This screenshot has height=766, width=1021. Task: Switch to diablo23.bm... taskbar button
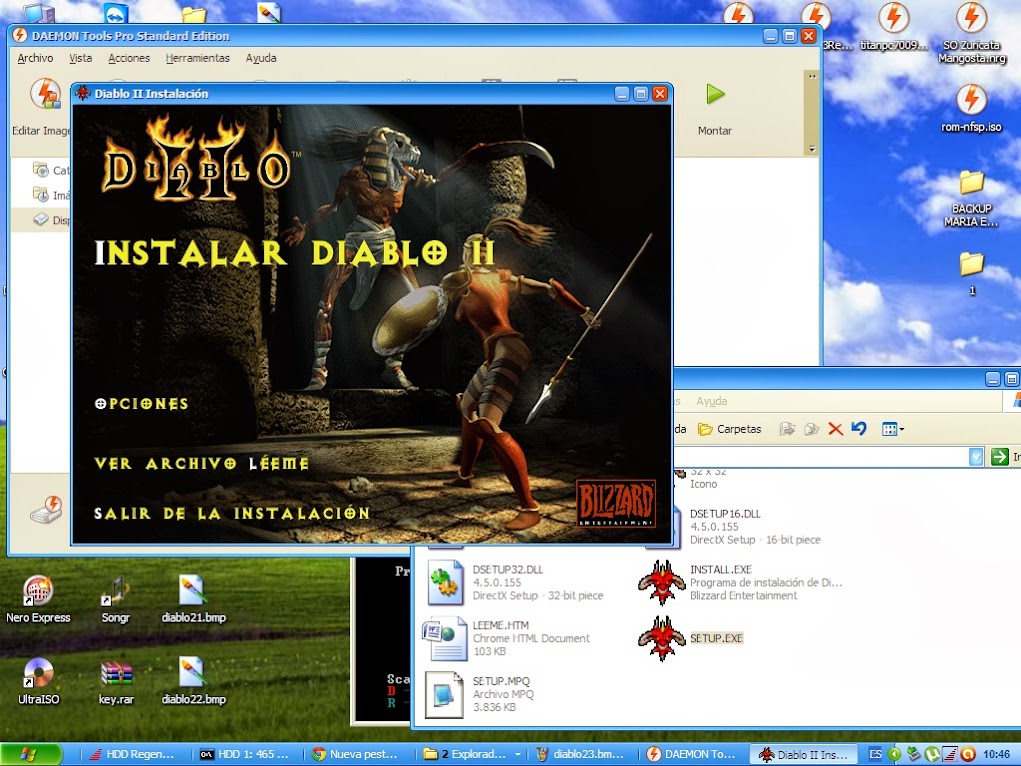pos(583,754)
